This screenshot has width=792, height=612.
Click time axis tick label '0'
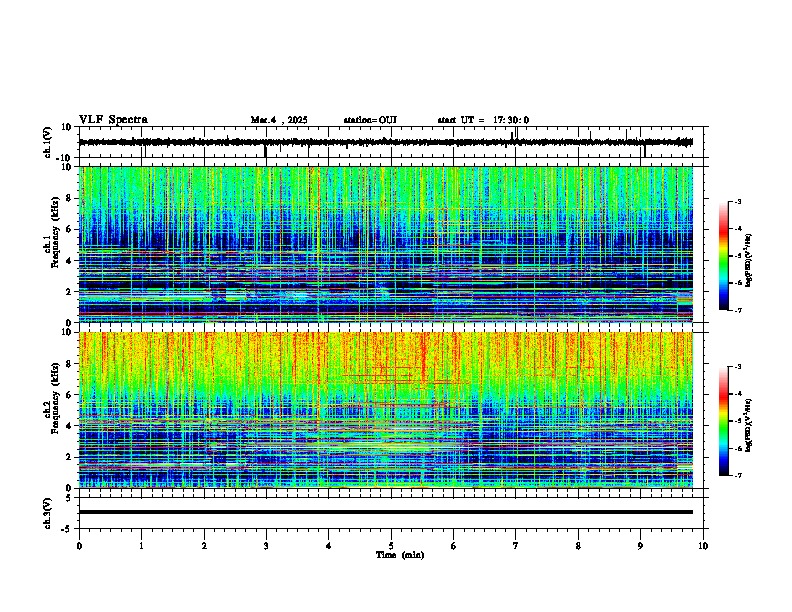click(79, 545)
